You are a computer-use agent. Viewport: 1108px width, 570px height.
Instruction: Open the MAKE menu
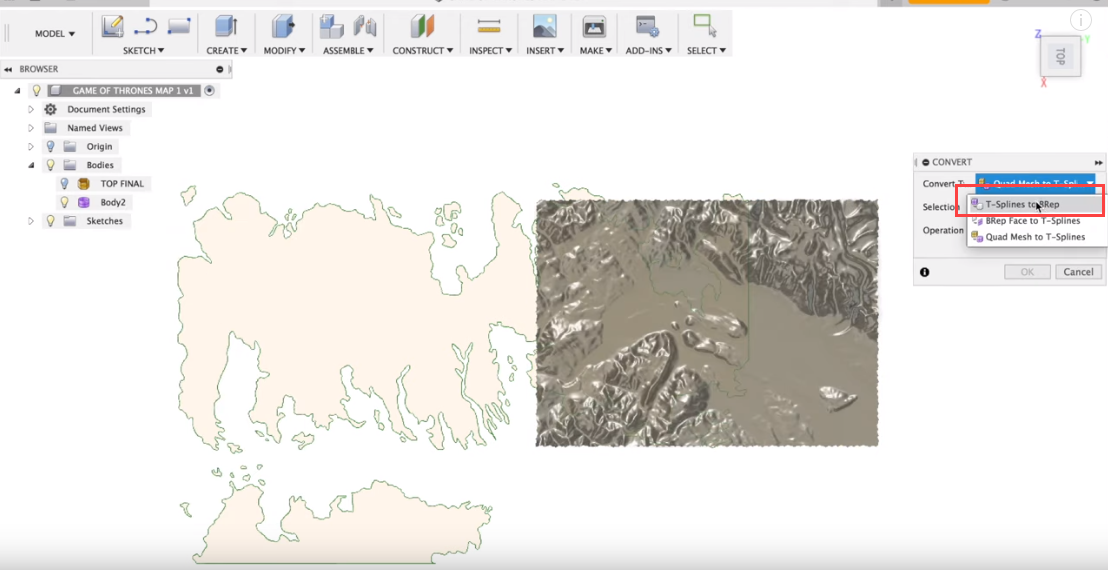click(596, 51)
